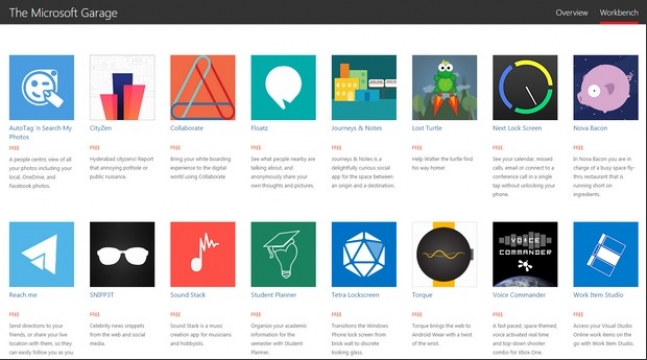Select the Nova Bacon pink pig icon
This screenshot has width=647, height=360.
coord(606,88)
